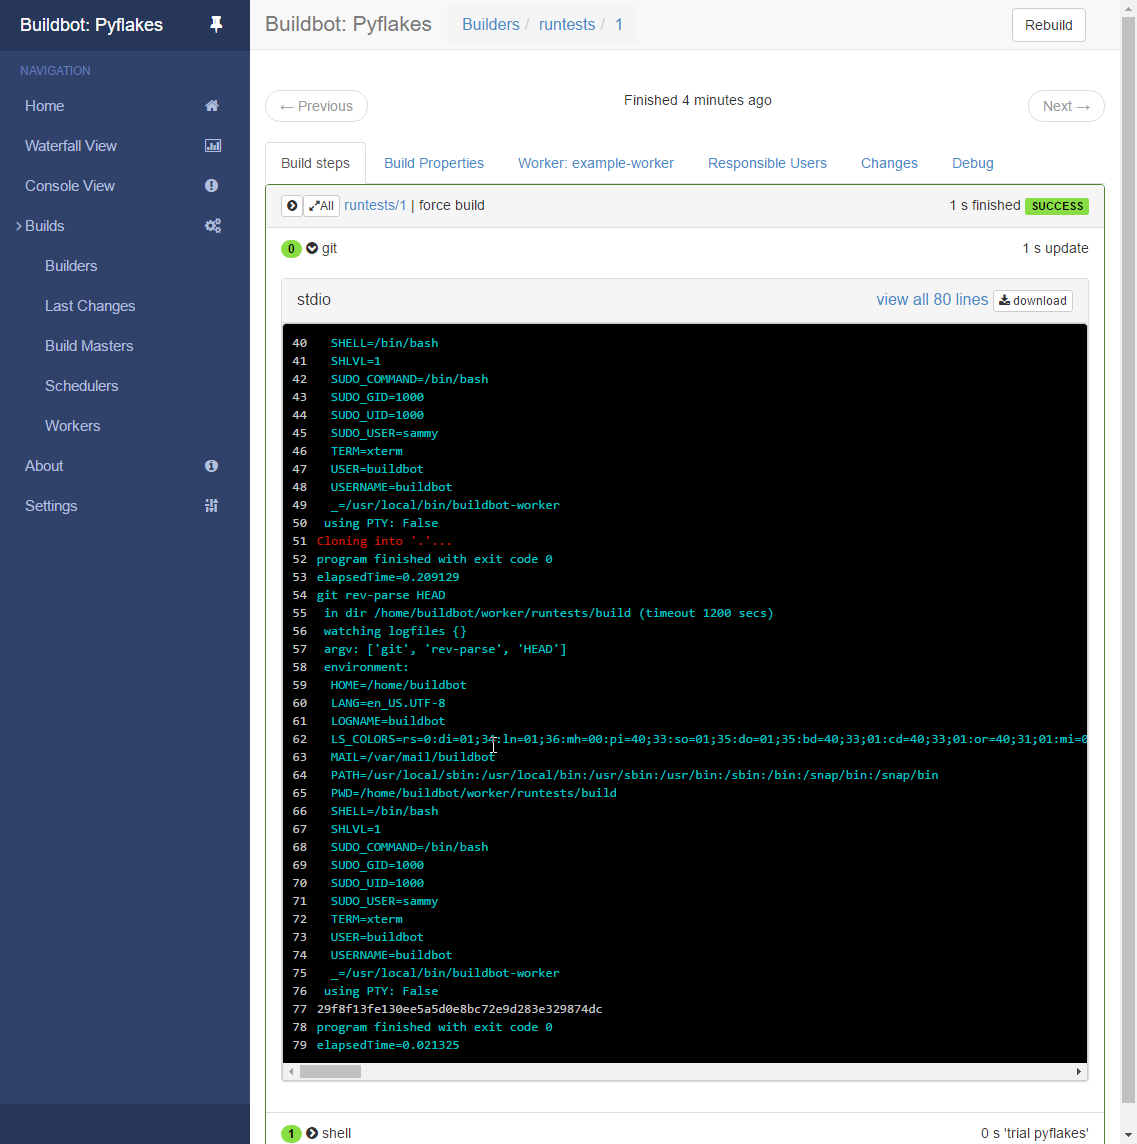Expand the shell step details
This screenshot has height=1144, width=1137.
(312, 1133)
